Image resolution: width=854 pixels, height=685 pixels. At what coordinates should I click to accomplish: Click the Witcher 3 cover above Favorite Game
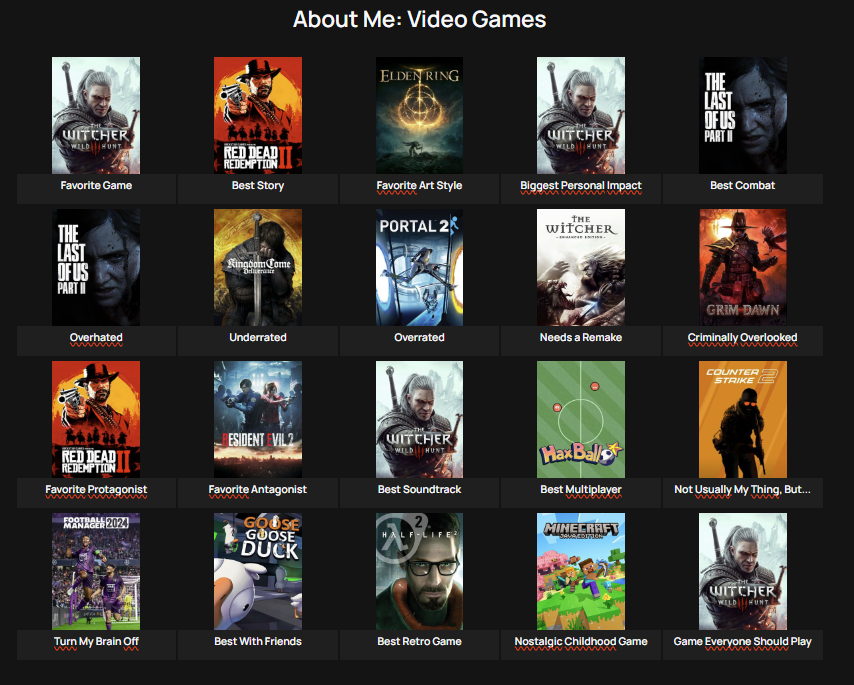[x=96, y=115]
